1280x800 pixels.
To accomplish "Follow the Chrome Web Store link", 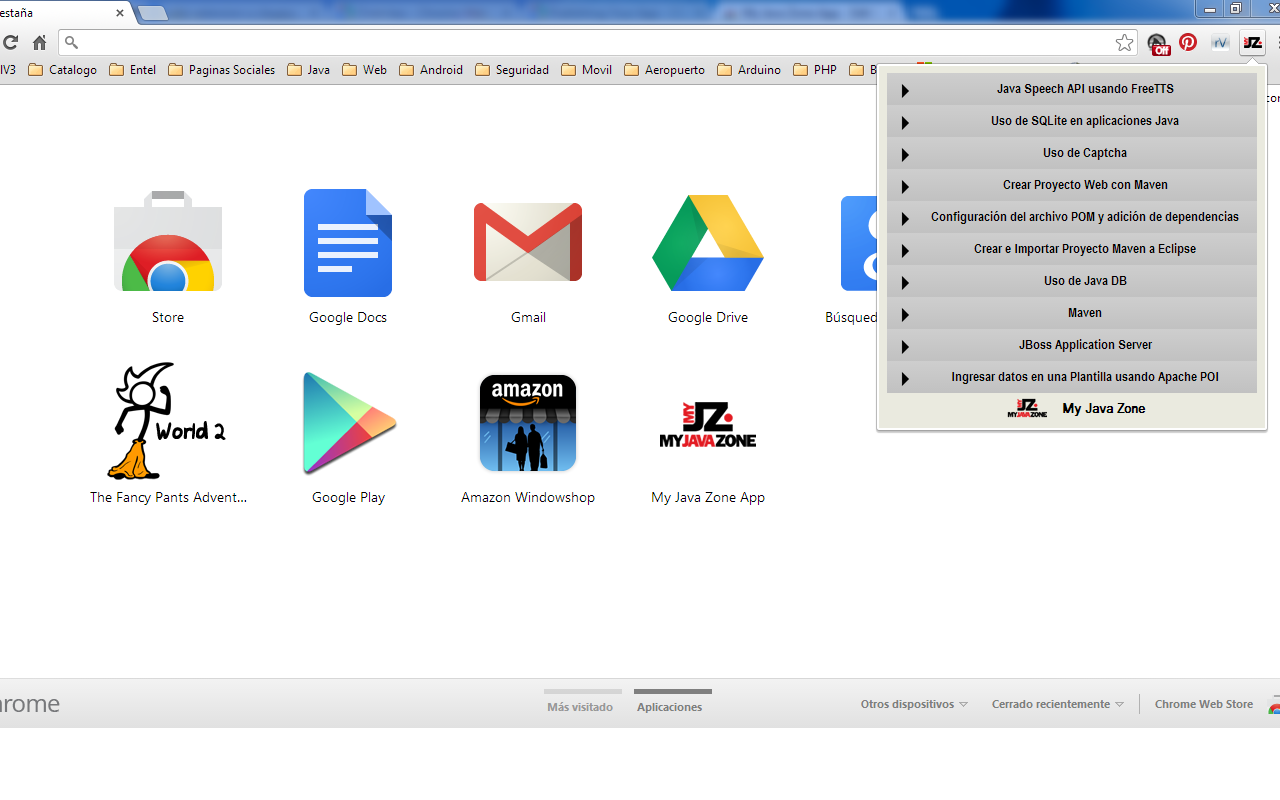I will [1203, 703].
